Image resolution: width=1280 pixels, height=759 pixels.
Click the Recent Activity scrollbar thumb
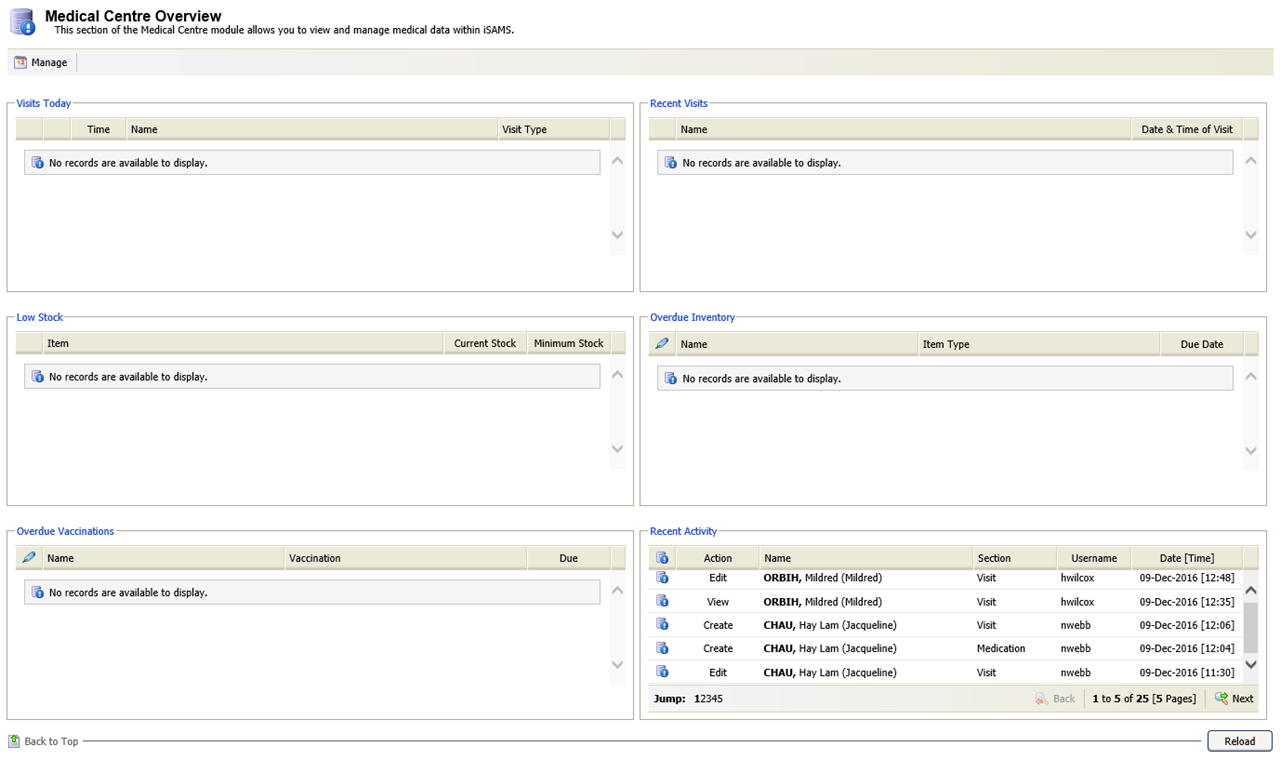(1250, 627)
